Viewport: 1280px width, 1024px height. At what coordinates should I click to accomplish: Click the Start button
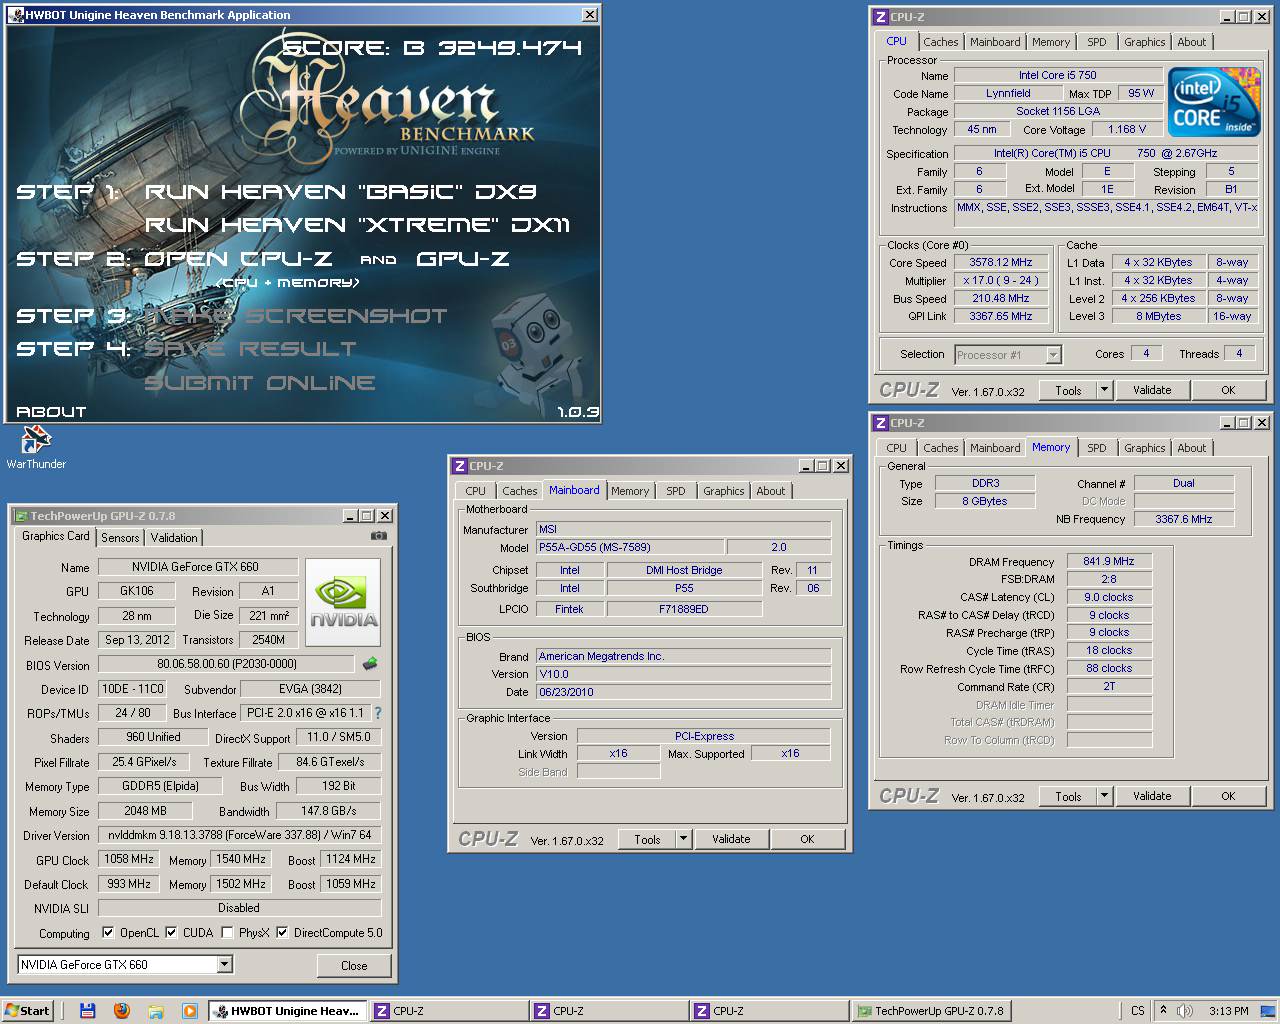coord(27,1011)
